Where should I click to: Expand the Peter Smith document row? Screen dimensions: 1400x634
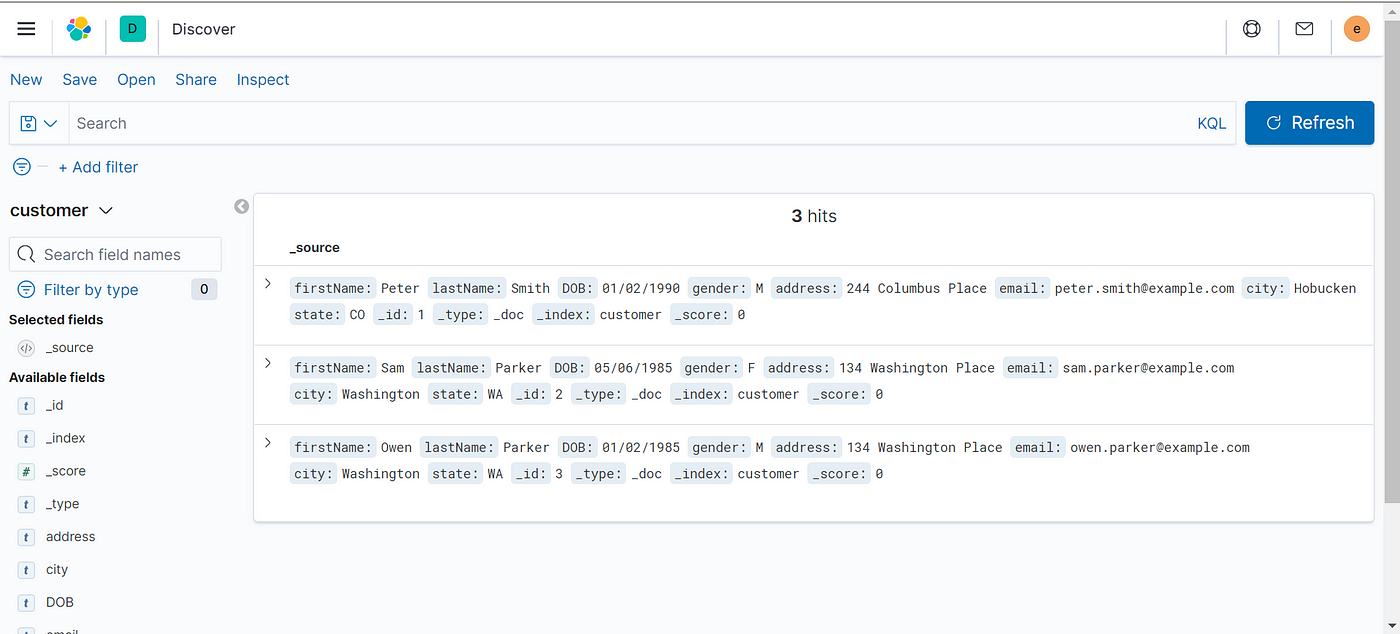pos(268,284)
